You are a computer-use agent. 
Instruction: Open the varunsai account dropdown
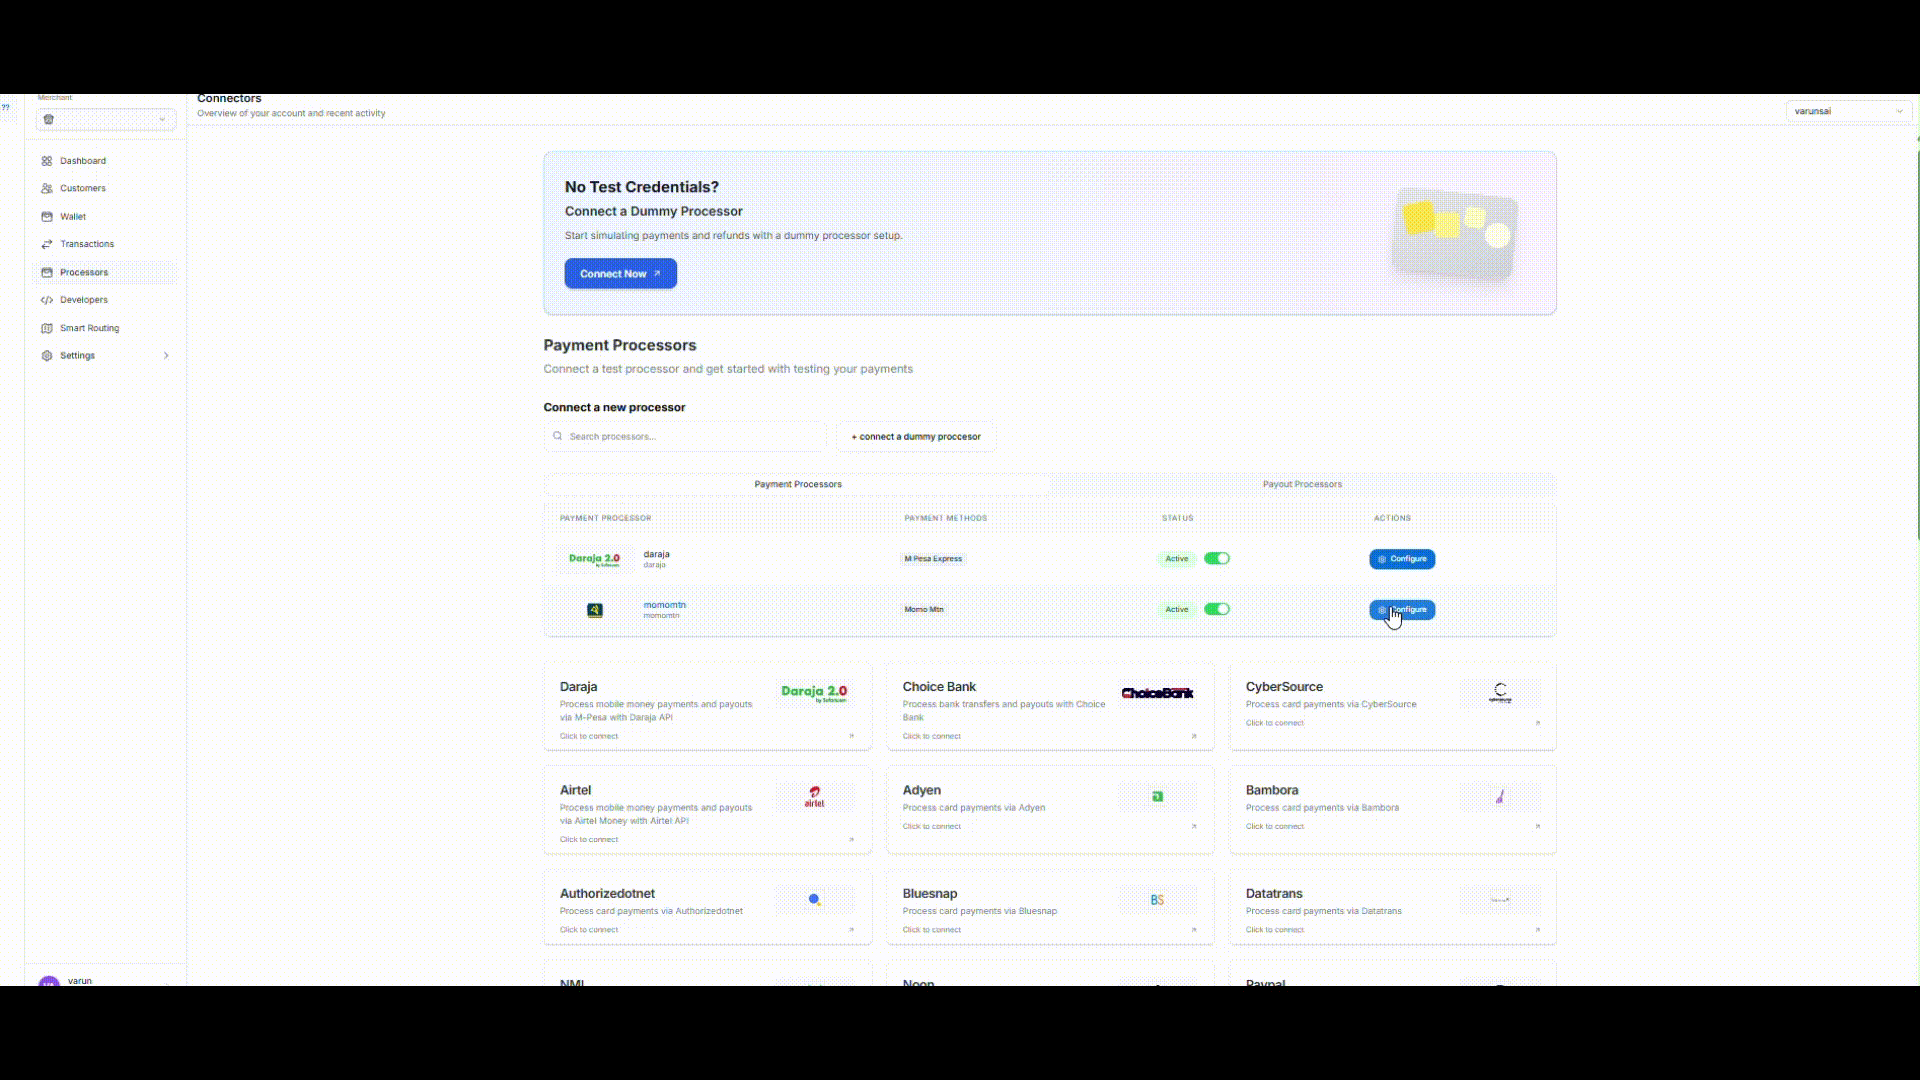click(x=1848, y=111)
